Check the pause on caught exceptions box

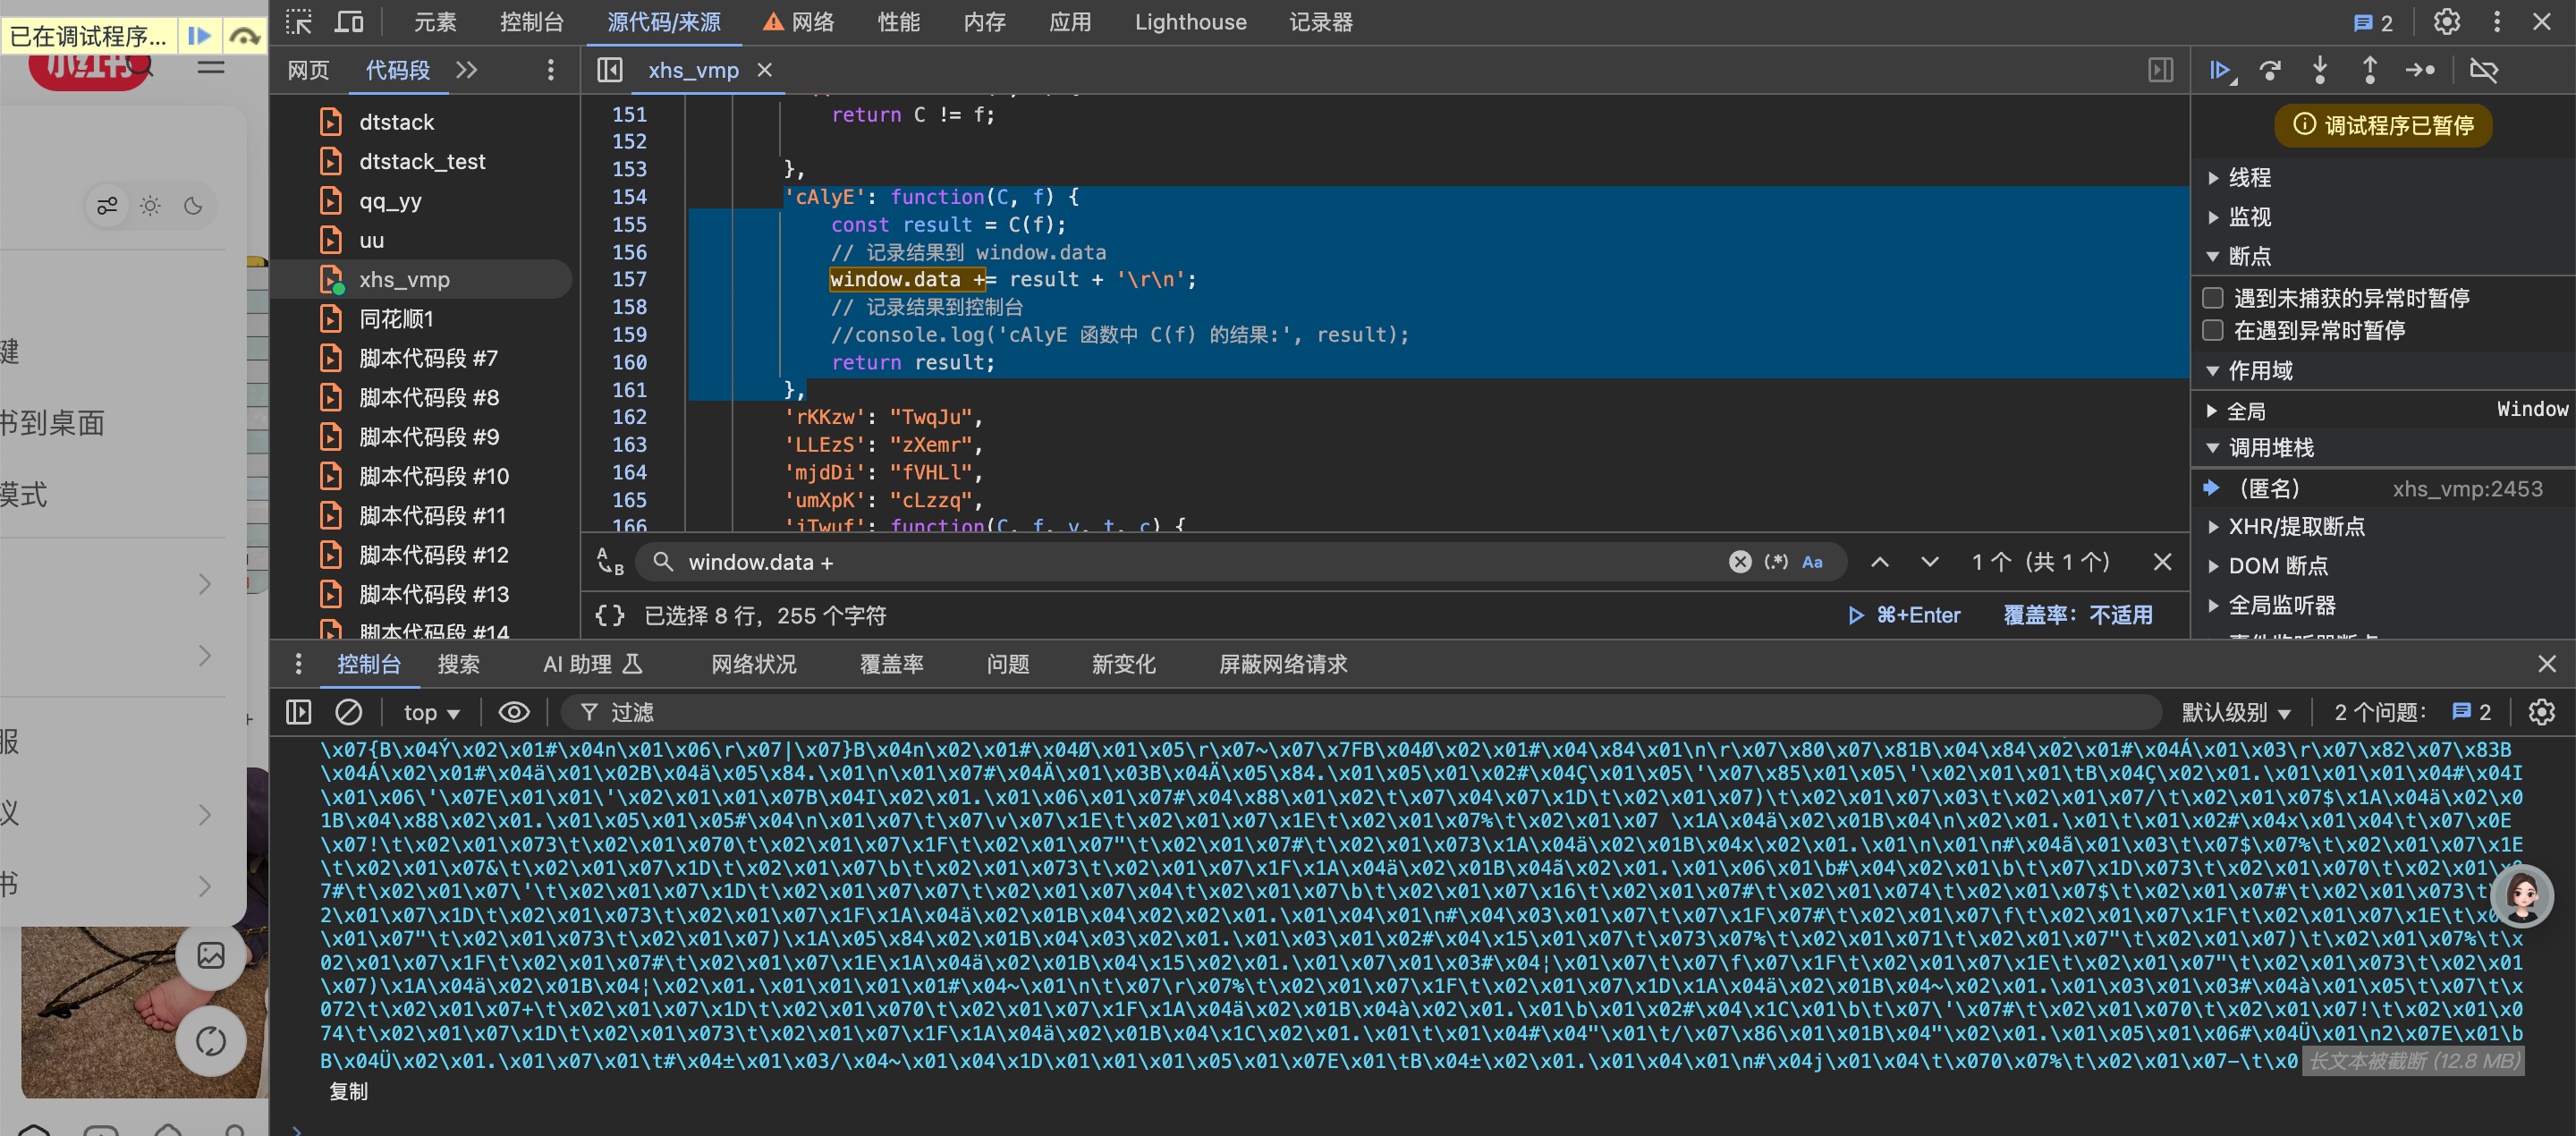coord(2214,330)
